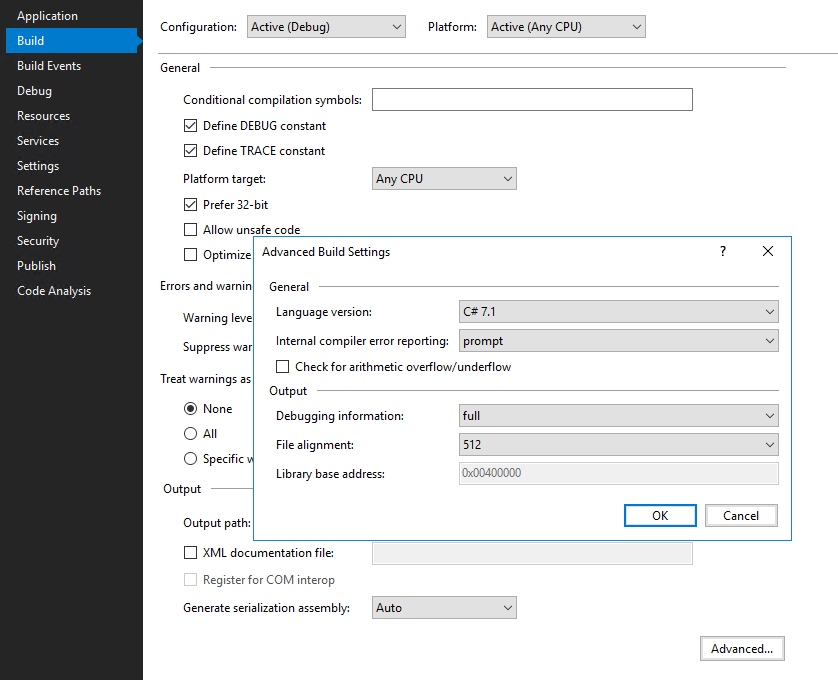Open the Language version dropdown
The image size is (838, 680).
618,312
